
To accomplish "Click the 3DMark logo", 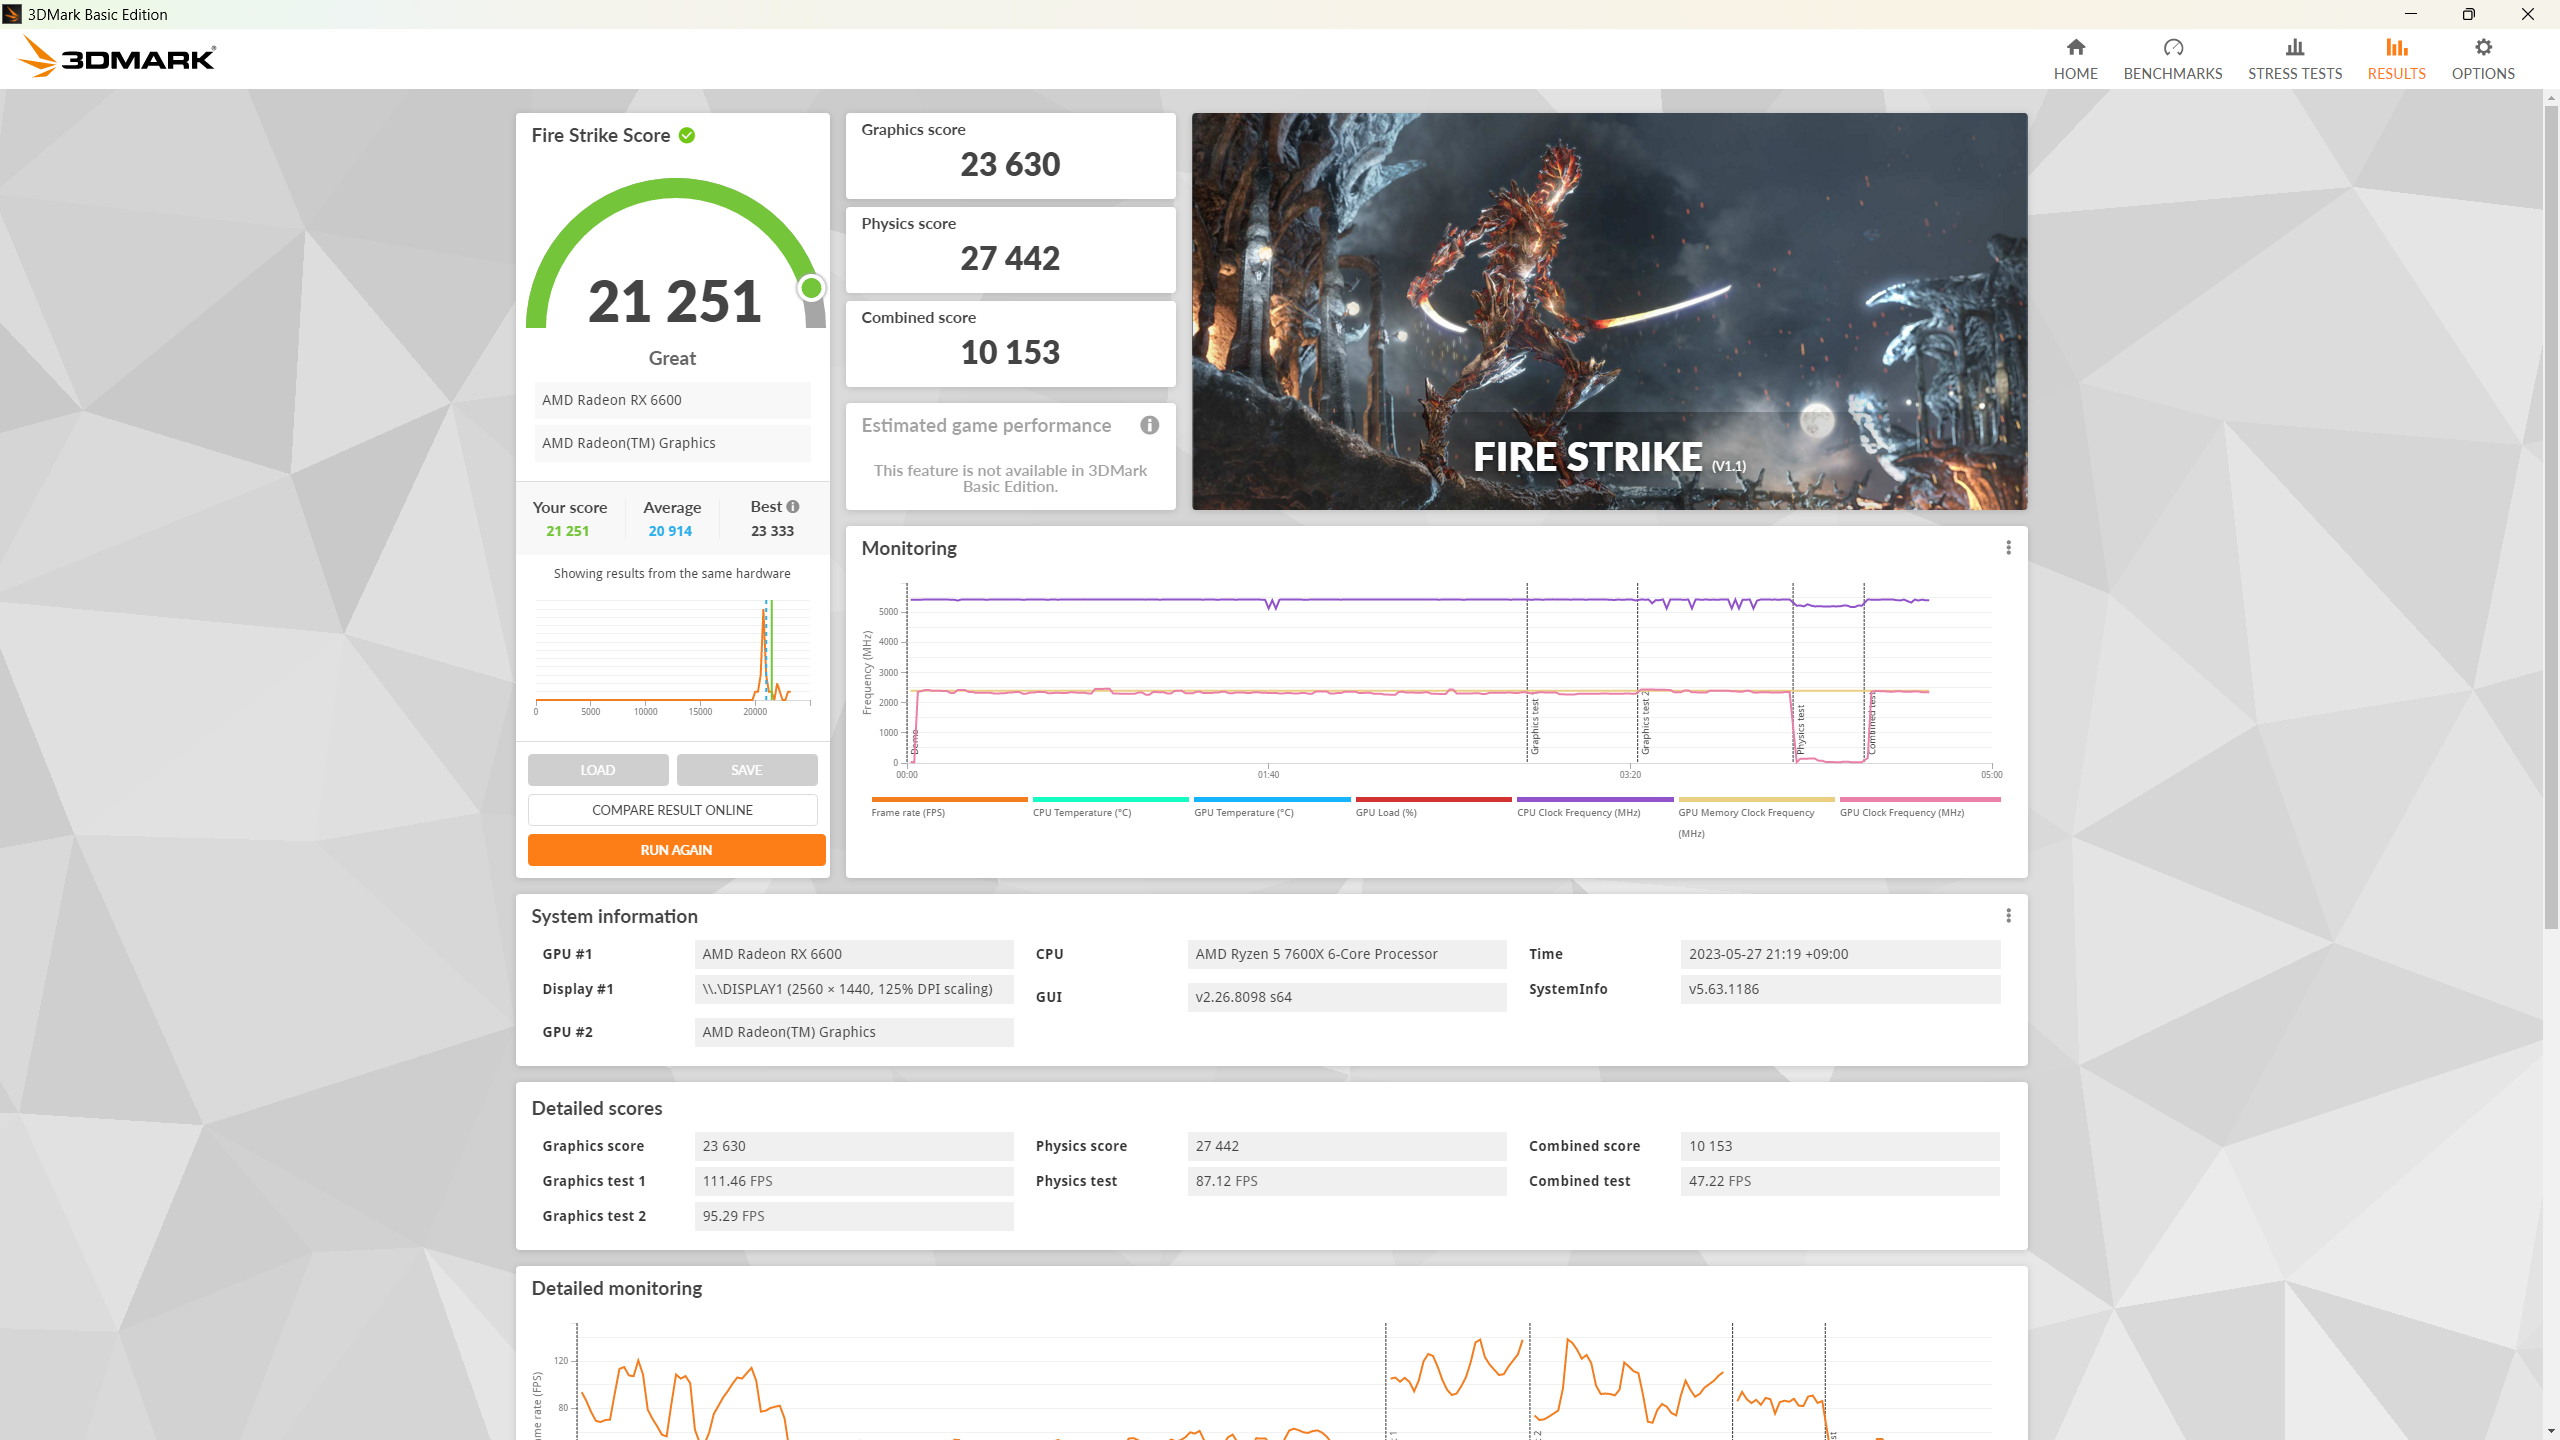I will (x=117, y=57).
